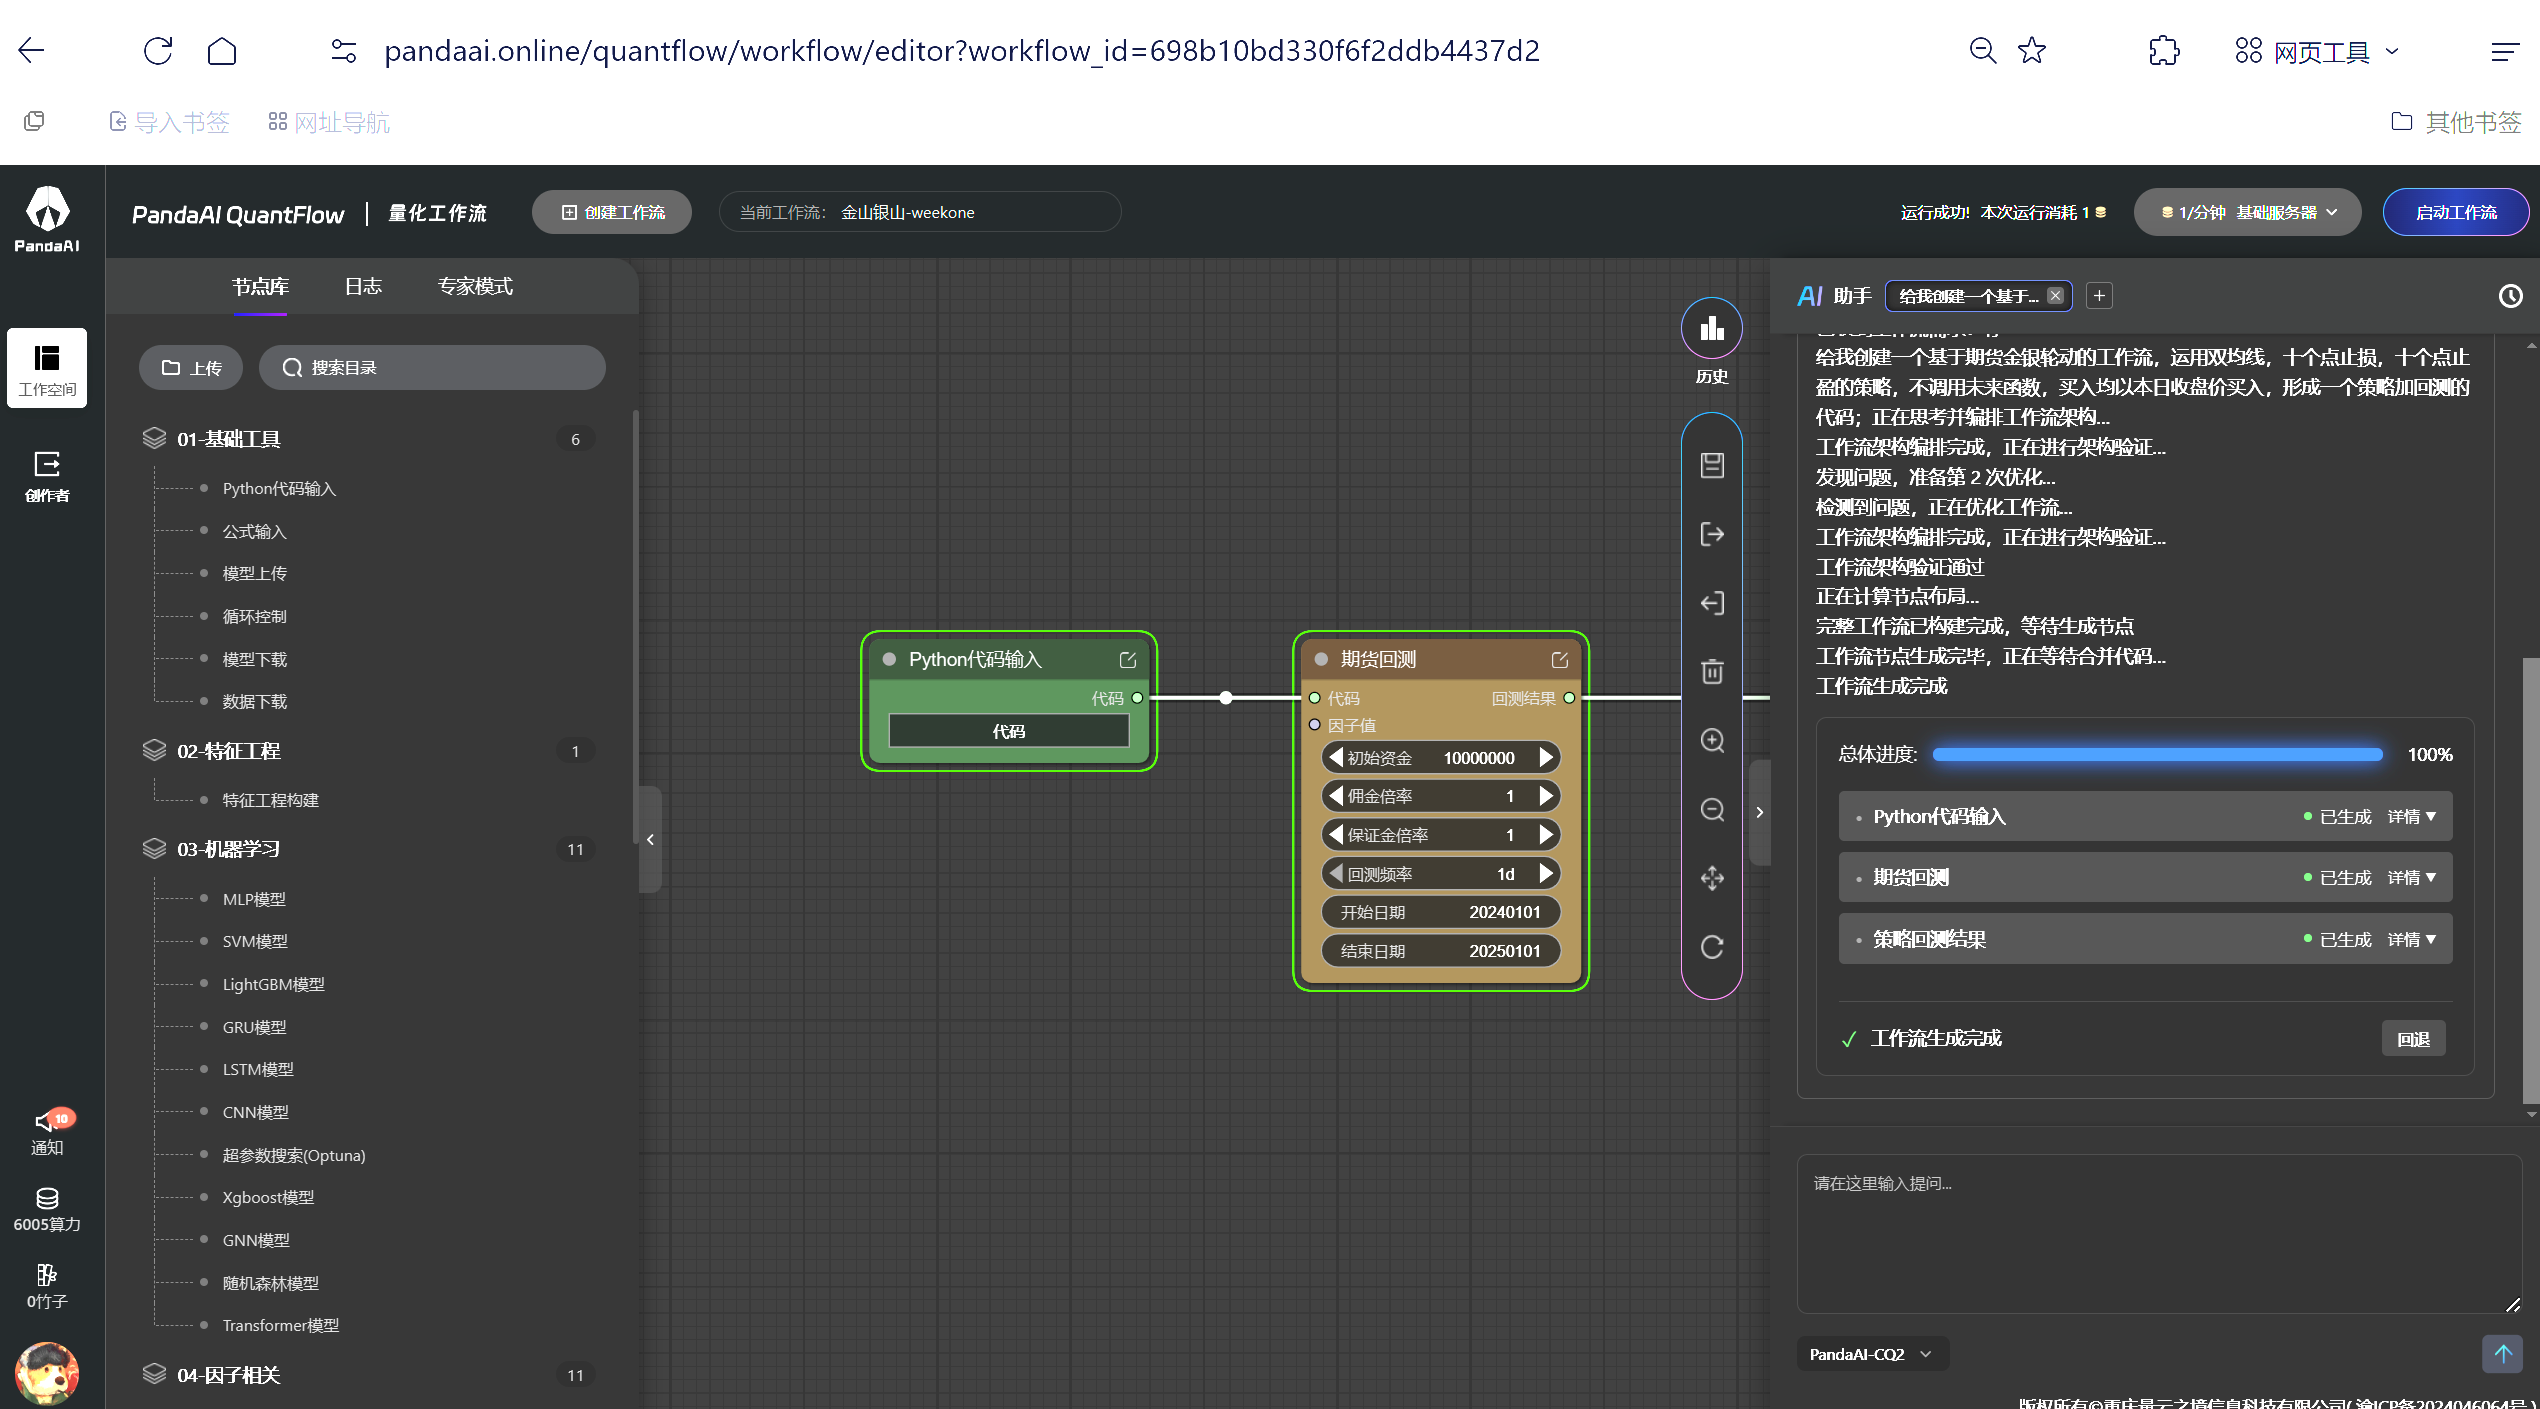Viewport: 2540px width, 1409px height.
Task: Click the 搜索目录 search field
Action: click(432, 368)
